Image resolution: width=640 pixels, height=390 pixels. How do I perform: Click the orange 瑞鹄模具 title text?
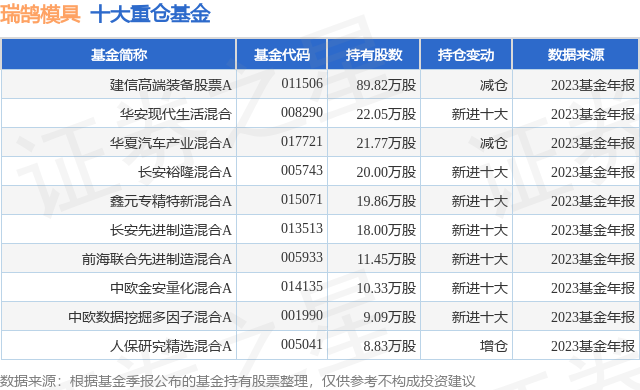click(40, 14)
